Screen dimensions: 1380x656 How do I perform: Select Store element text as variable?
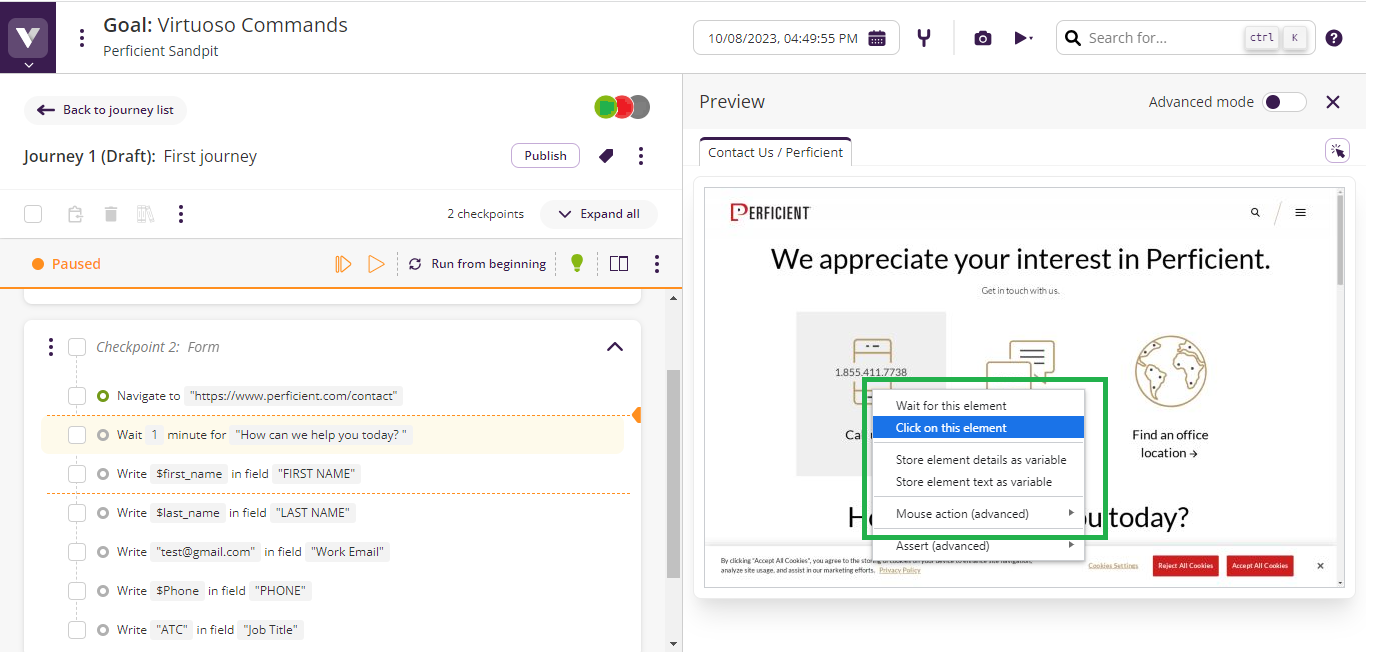point(978,482)
